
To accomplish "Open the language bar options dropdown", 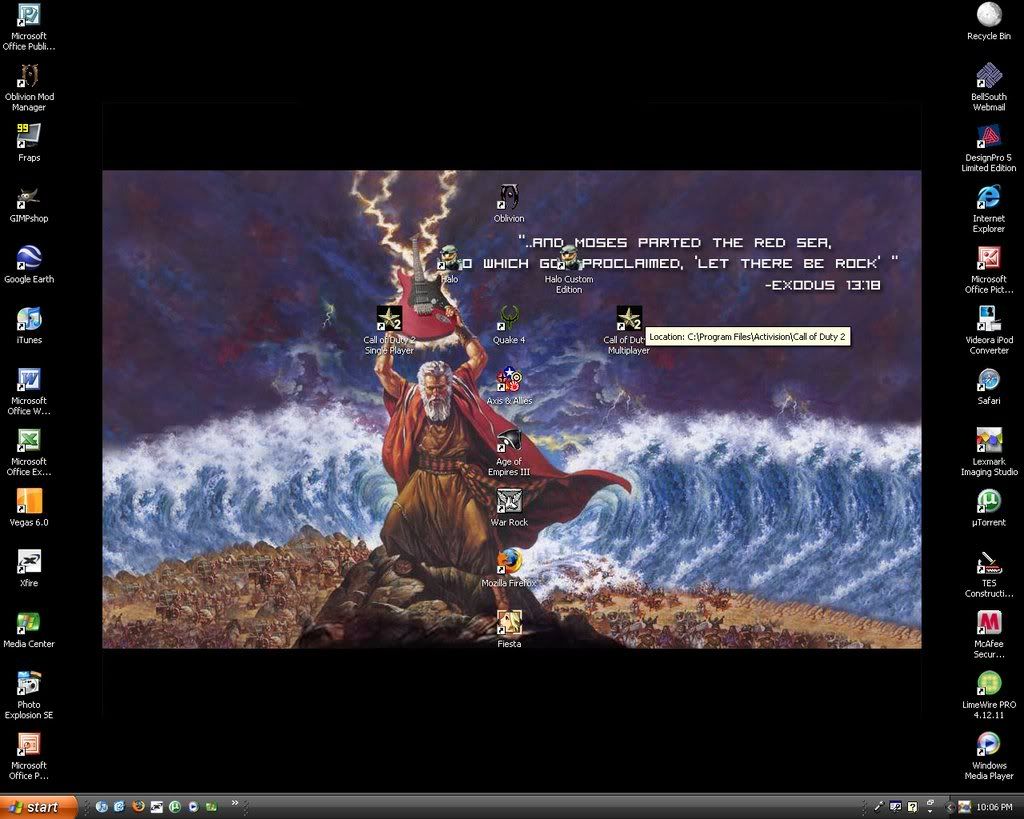I will 930,811.
